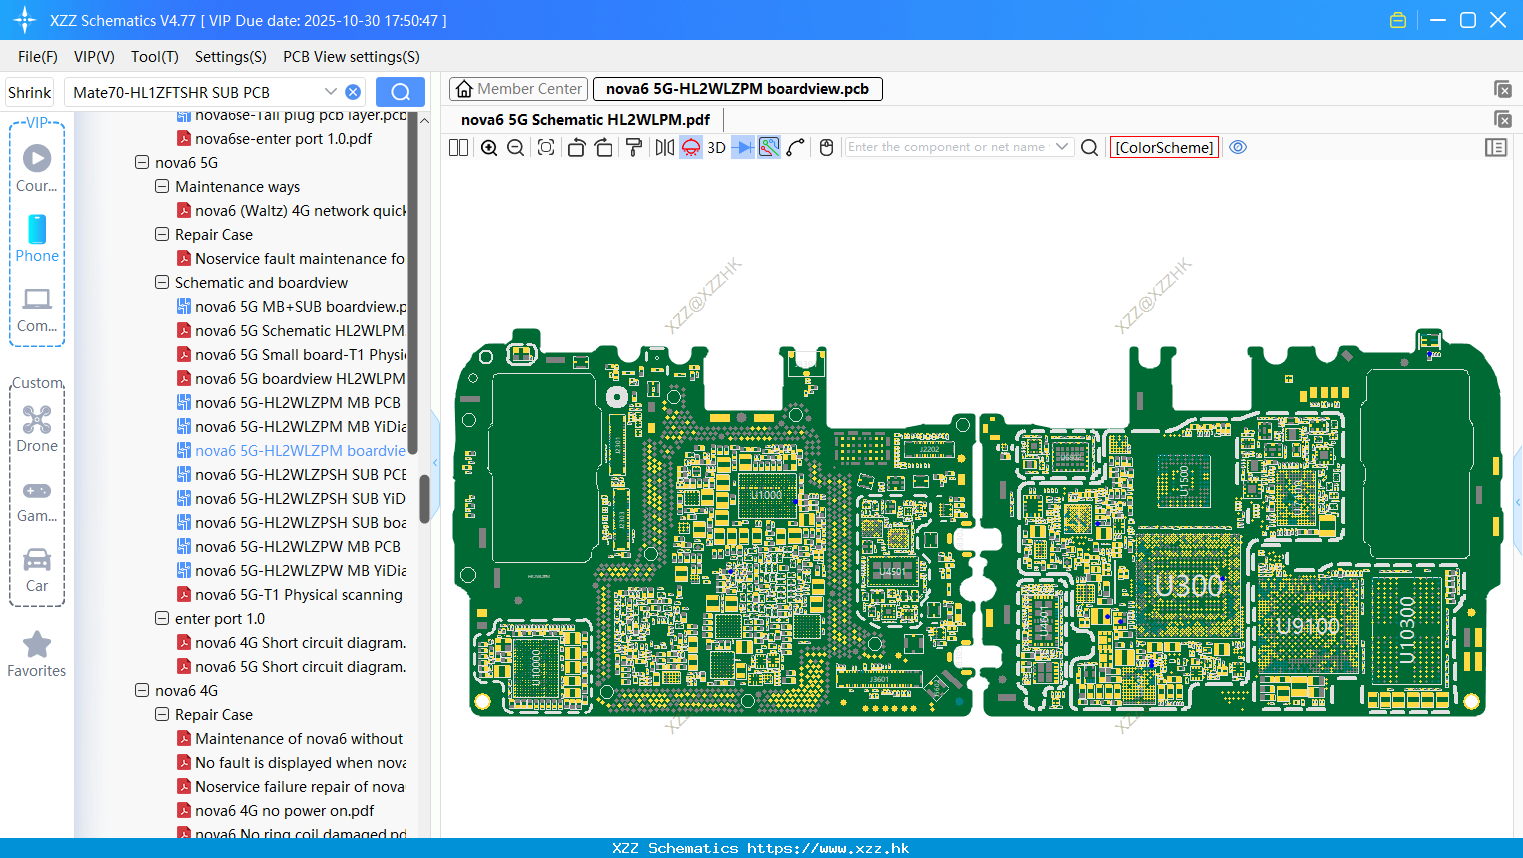1523x858 pixels.
Task: Close the schematic PDF panel
Action: (1502, 119)
